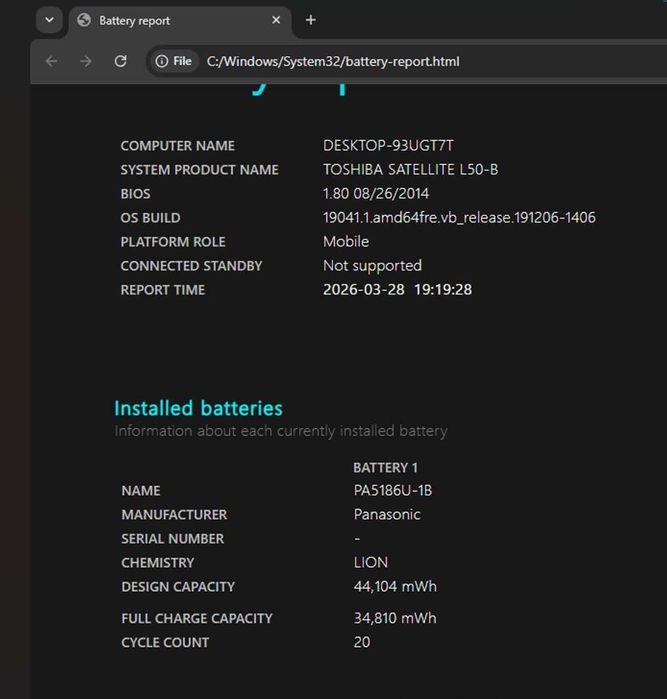
Task: Click the COMPUTER NAME label
Action: 177,146
